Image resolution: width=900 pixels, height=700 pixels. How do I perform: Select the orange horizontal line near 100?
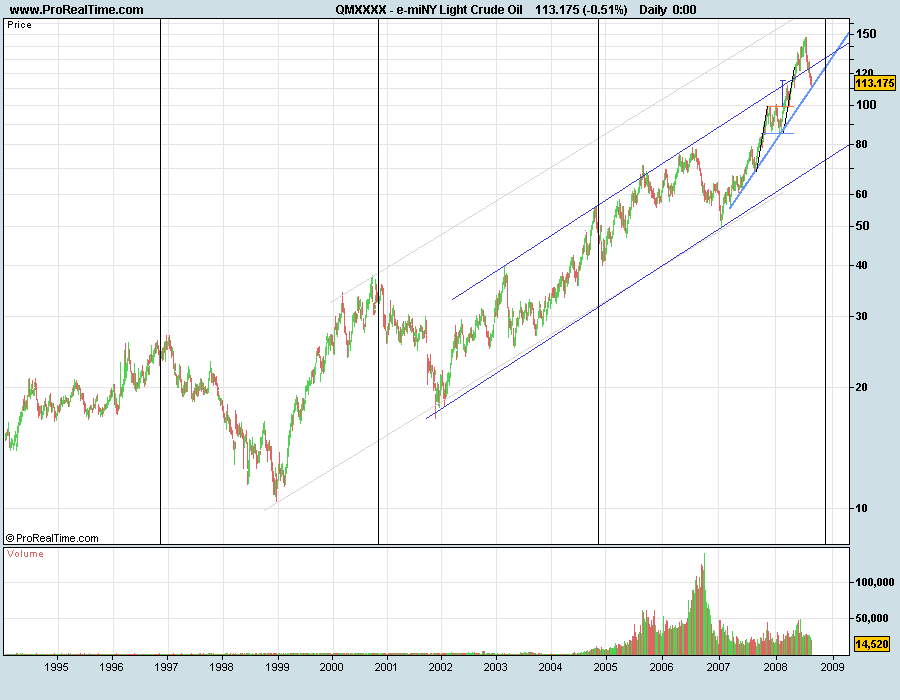click(x=781, y=106)
